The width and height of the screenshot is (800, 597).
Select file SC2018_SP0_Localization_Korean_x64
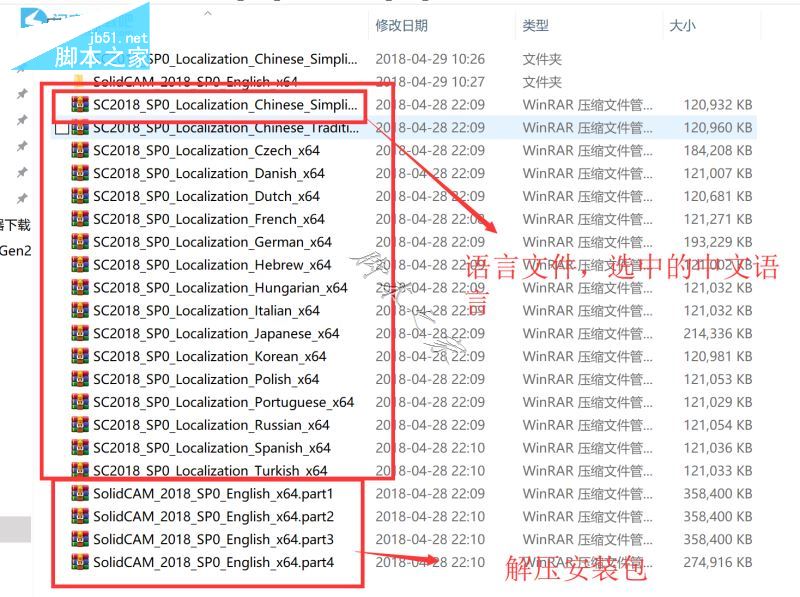pos(210,356)
